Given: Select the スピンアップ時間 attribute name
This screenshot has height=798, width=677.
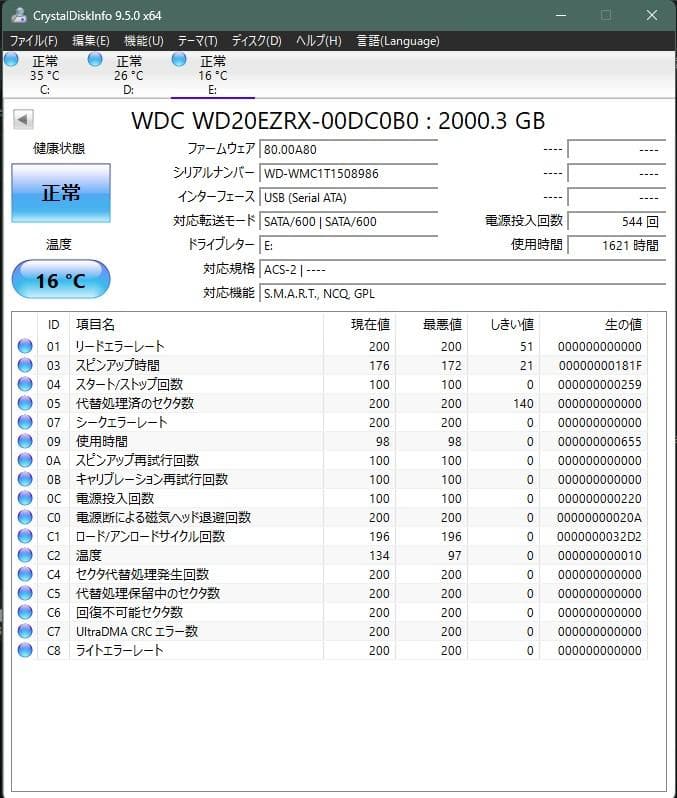Looking at the screenshot, I should pos(118,365).
